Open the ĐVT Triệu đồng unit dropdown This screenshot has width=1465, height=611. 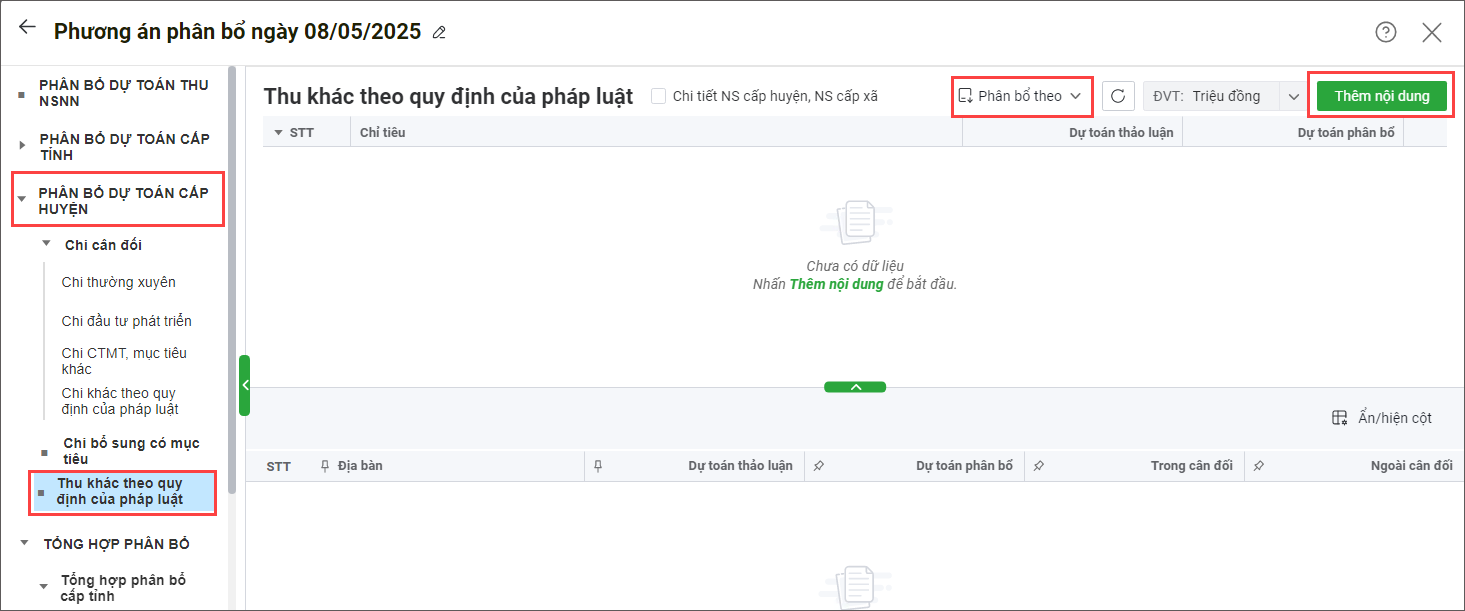tap(1293, 96)
